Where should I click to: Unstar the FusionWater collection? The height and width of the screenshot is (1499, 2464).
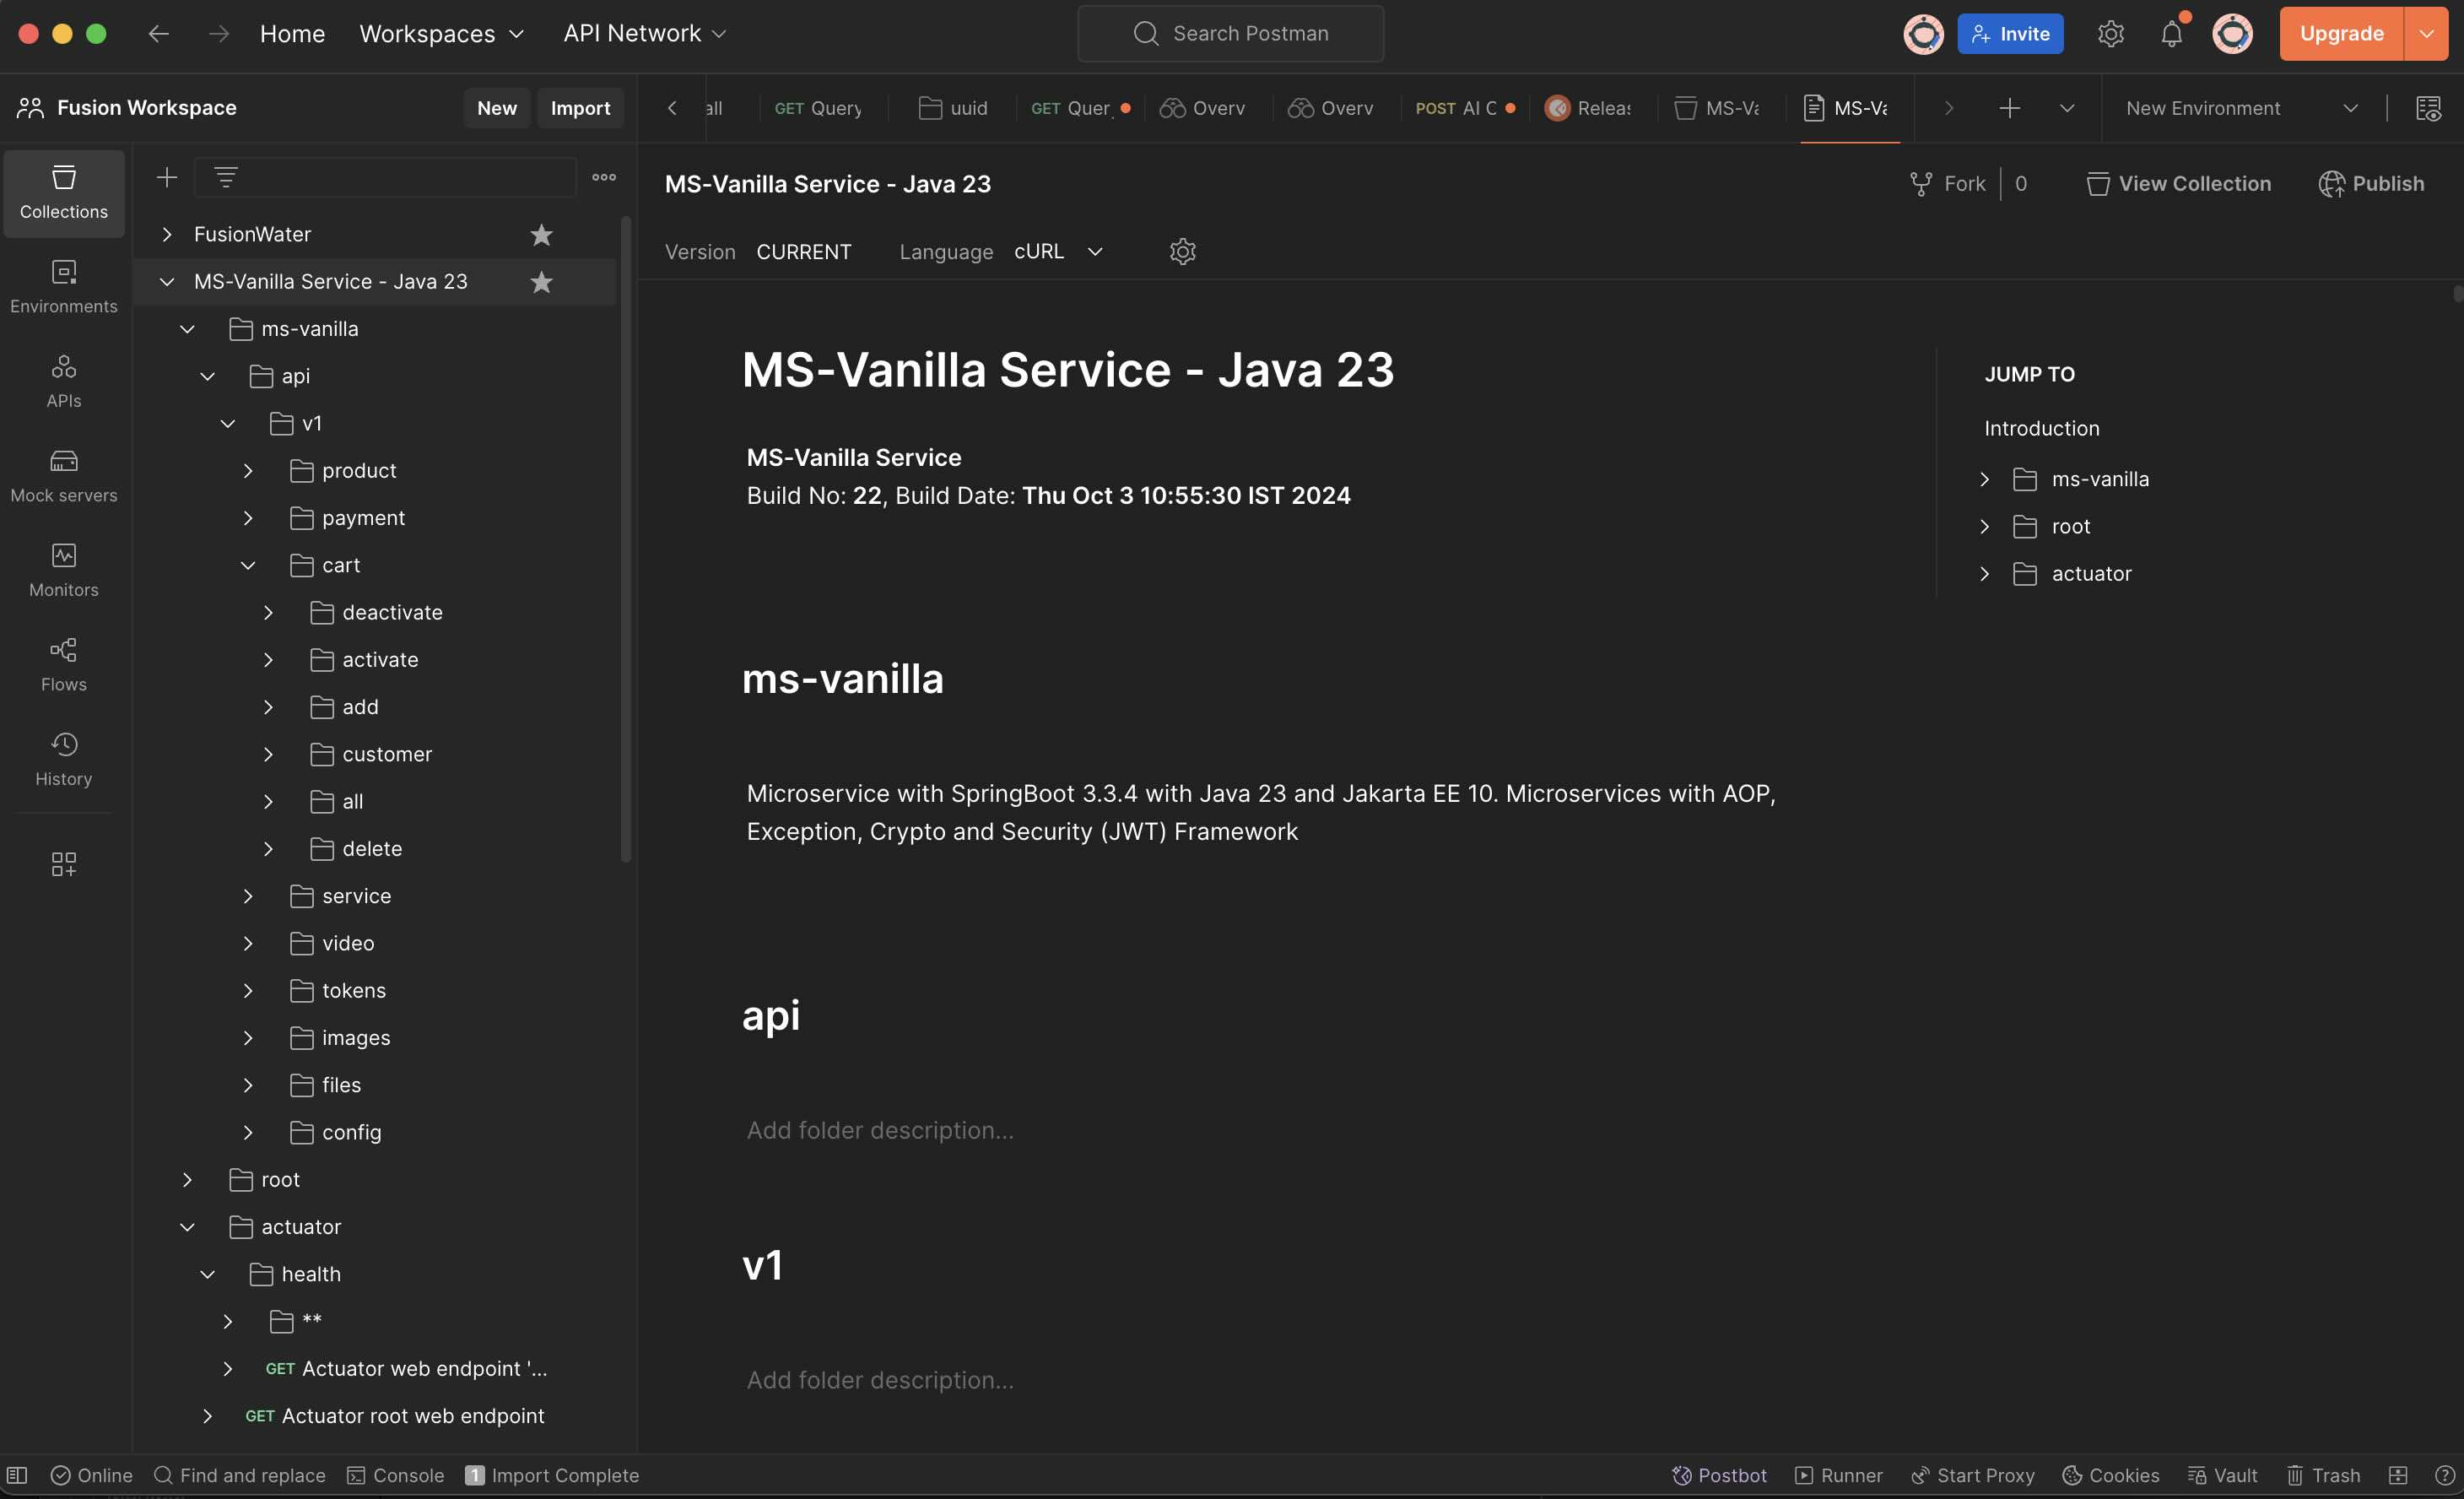[541, 234]
